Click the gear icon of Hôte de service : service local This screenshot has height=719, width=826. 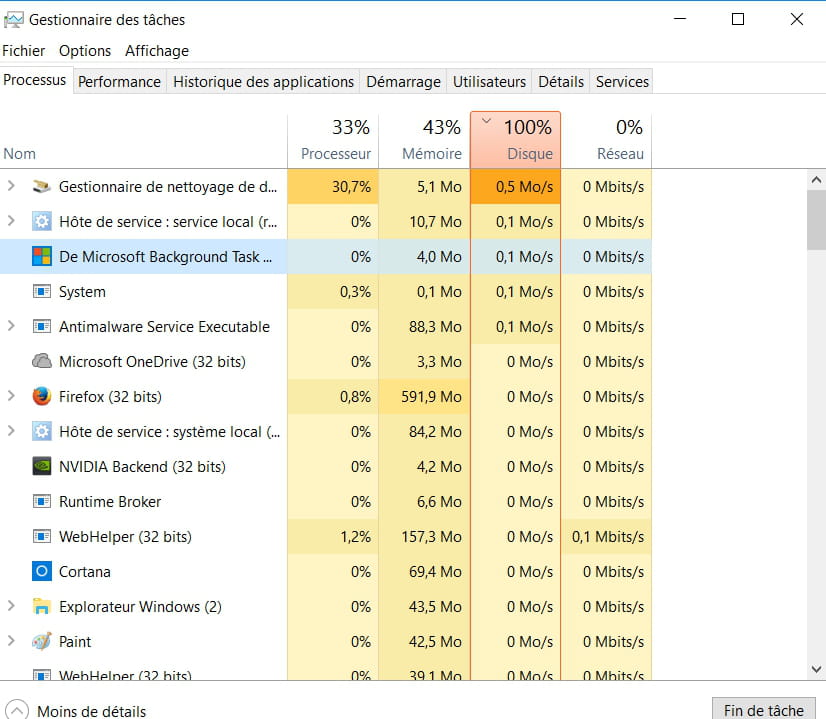(x=42, y=221)
